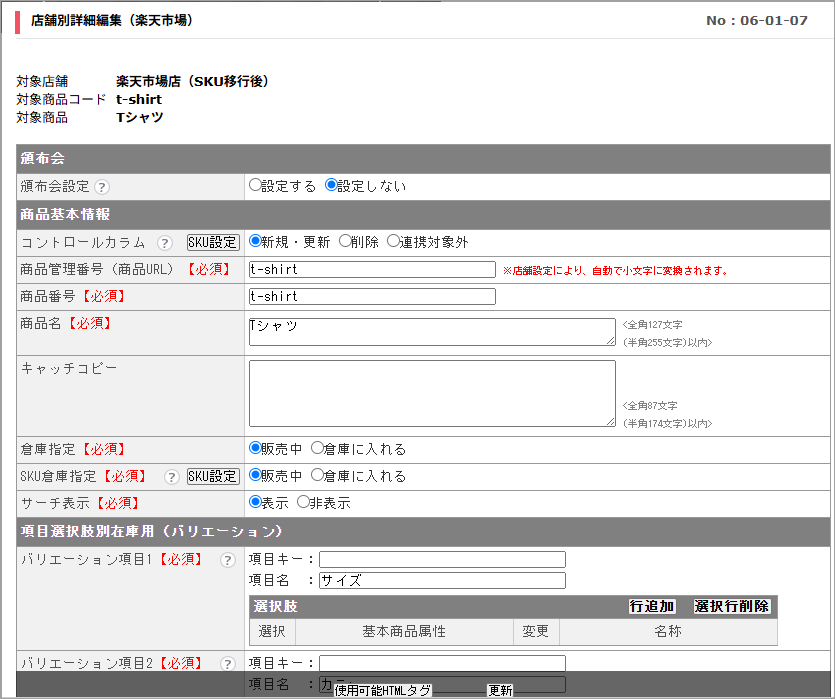This screenshot has width=835, height=699.
Task: Click the red 店舗設定により lowercase conversion notice
Action: (616, 270)
